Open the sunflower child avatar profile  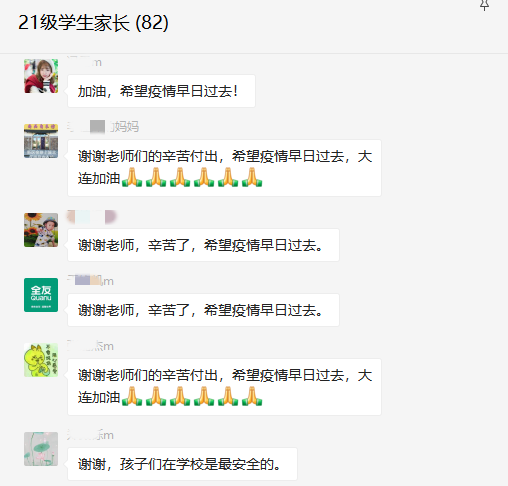click(x=41, y=230)
